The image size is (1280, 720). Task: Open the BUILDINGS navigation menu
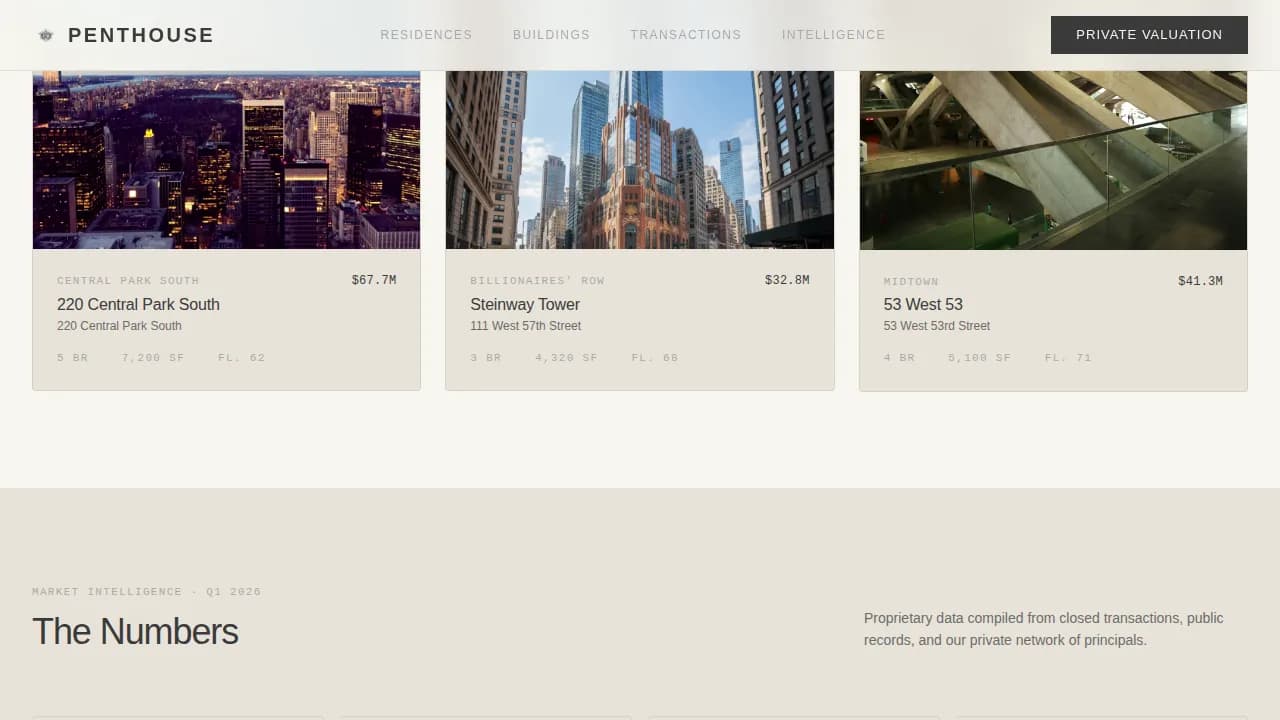[551, 34]
